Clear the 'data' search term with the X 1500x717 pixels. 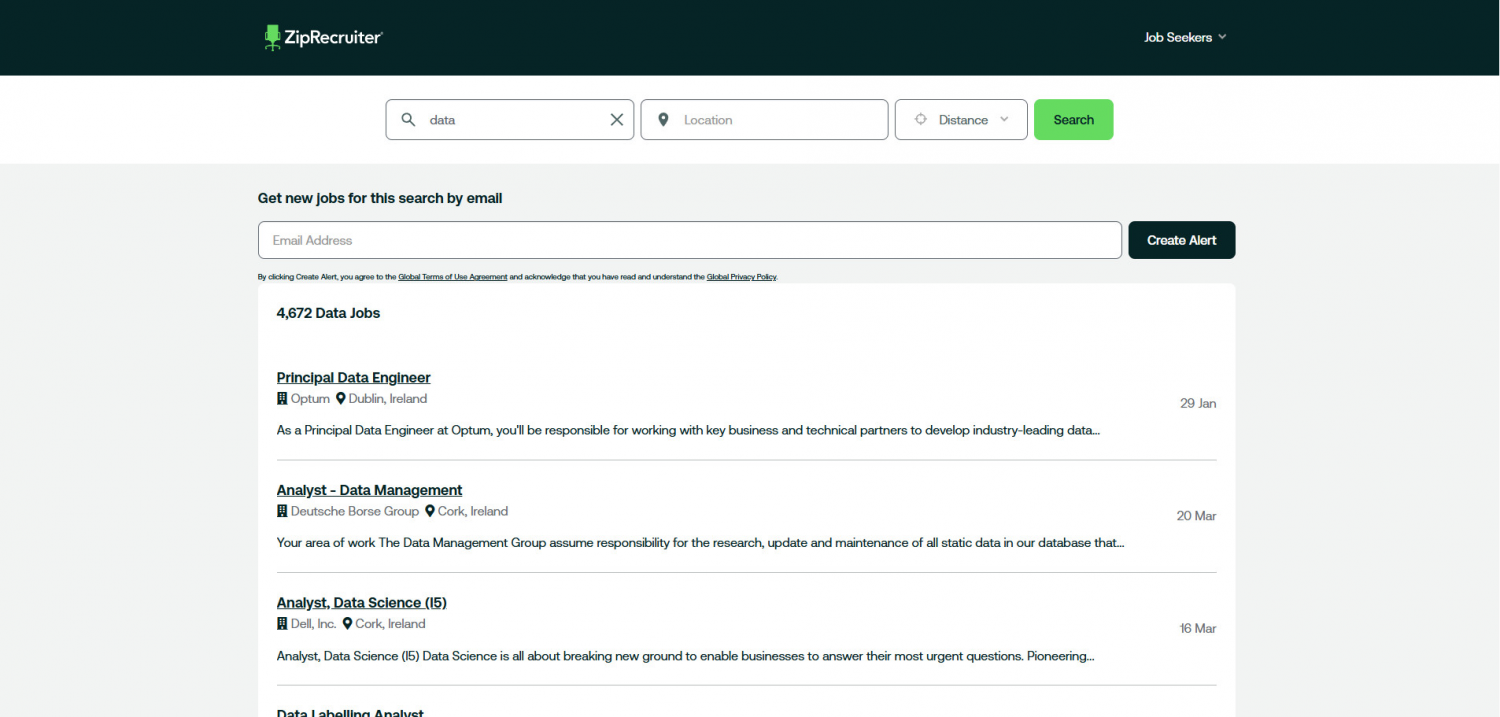[x=617, y=120]
